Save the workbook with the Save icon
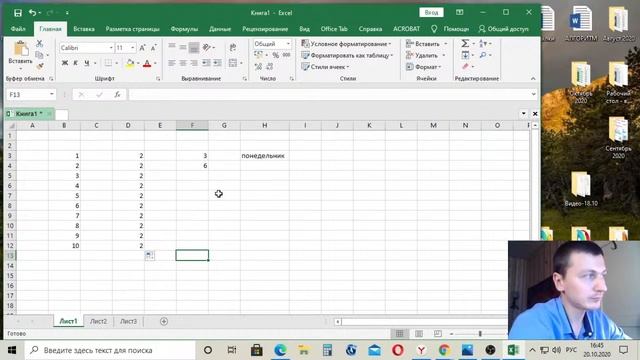Image resolution: width=640 pixels, height=360 pixels. point(18,13)
